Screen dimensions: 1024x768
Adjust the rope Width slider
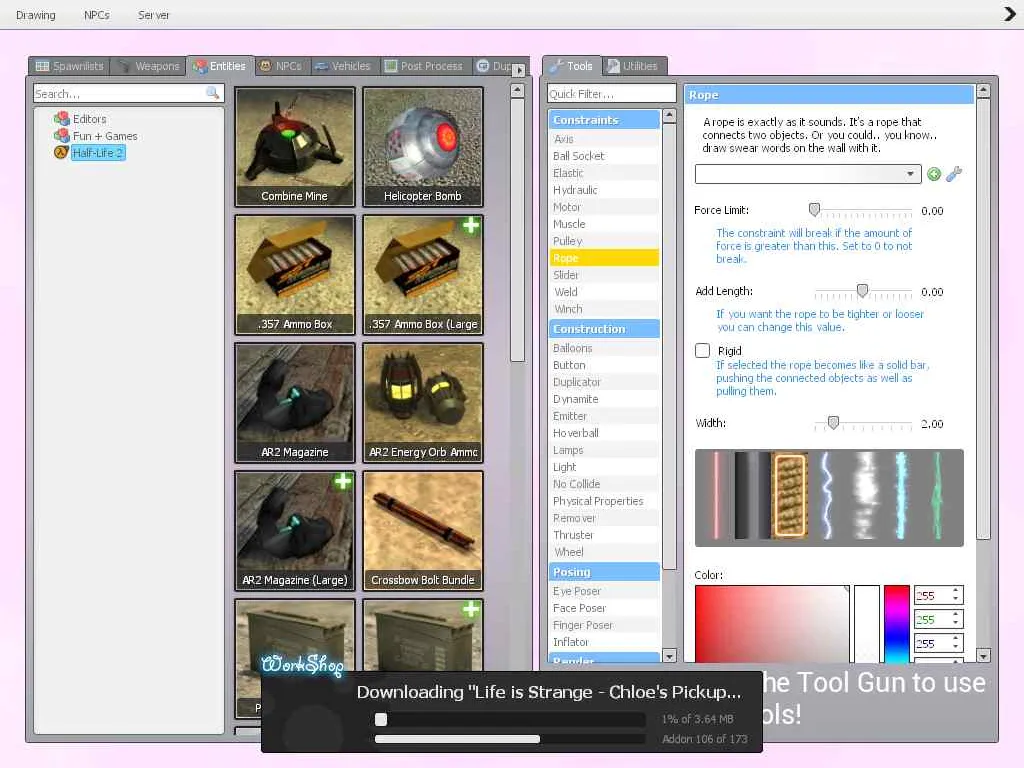[833, 423]
